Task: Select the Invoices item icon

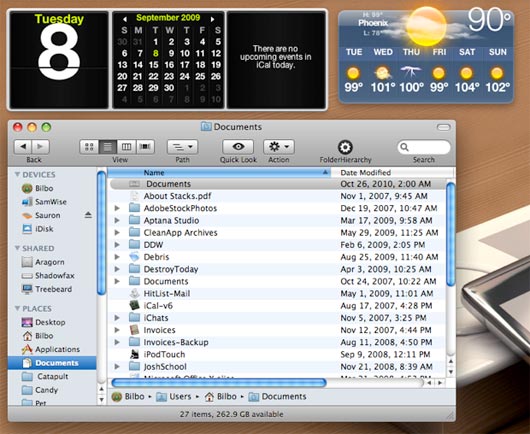Action: [135, 330]
